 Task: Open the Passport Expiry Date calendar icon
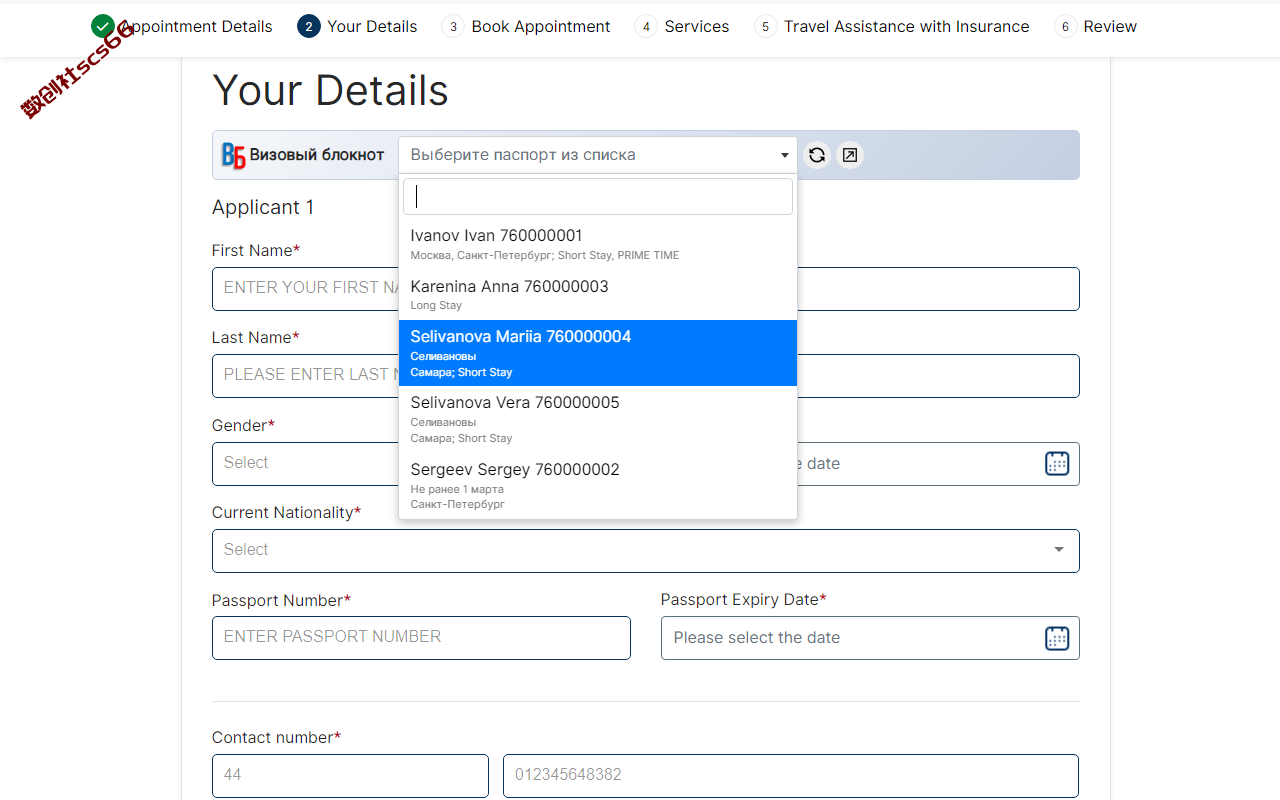[1057, 638]
